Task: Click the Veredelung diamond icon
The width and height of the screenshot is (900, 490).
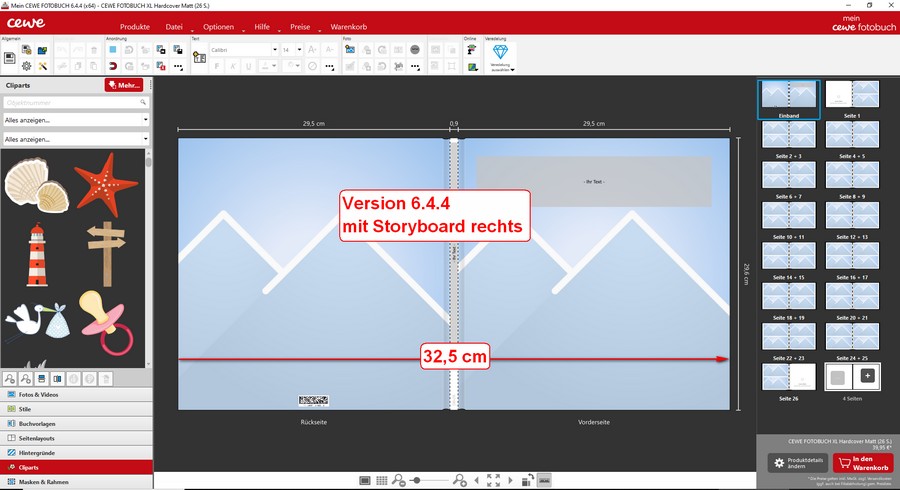Action: click(500, 52)
